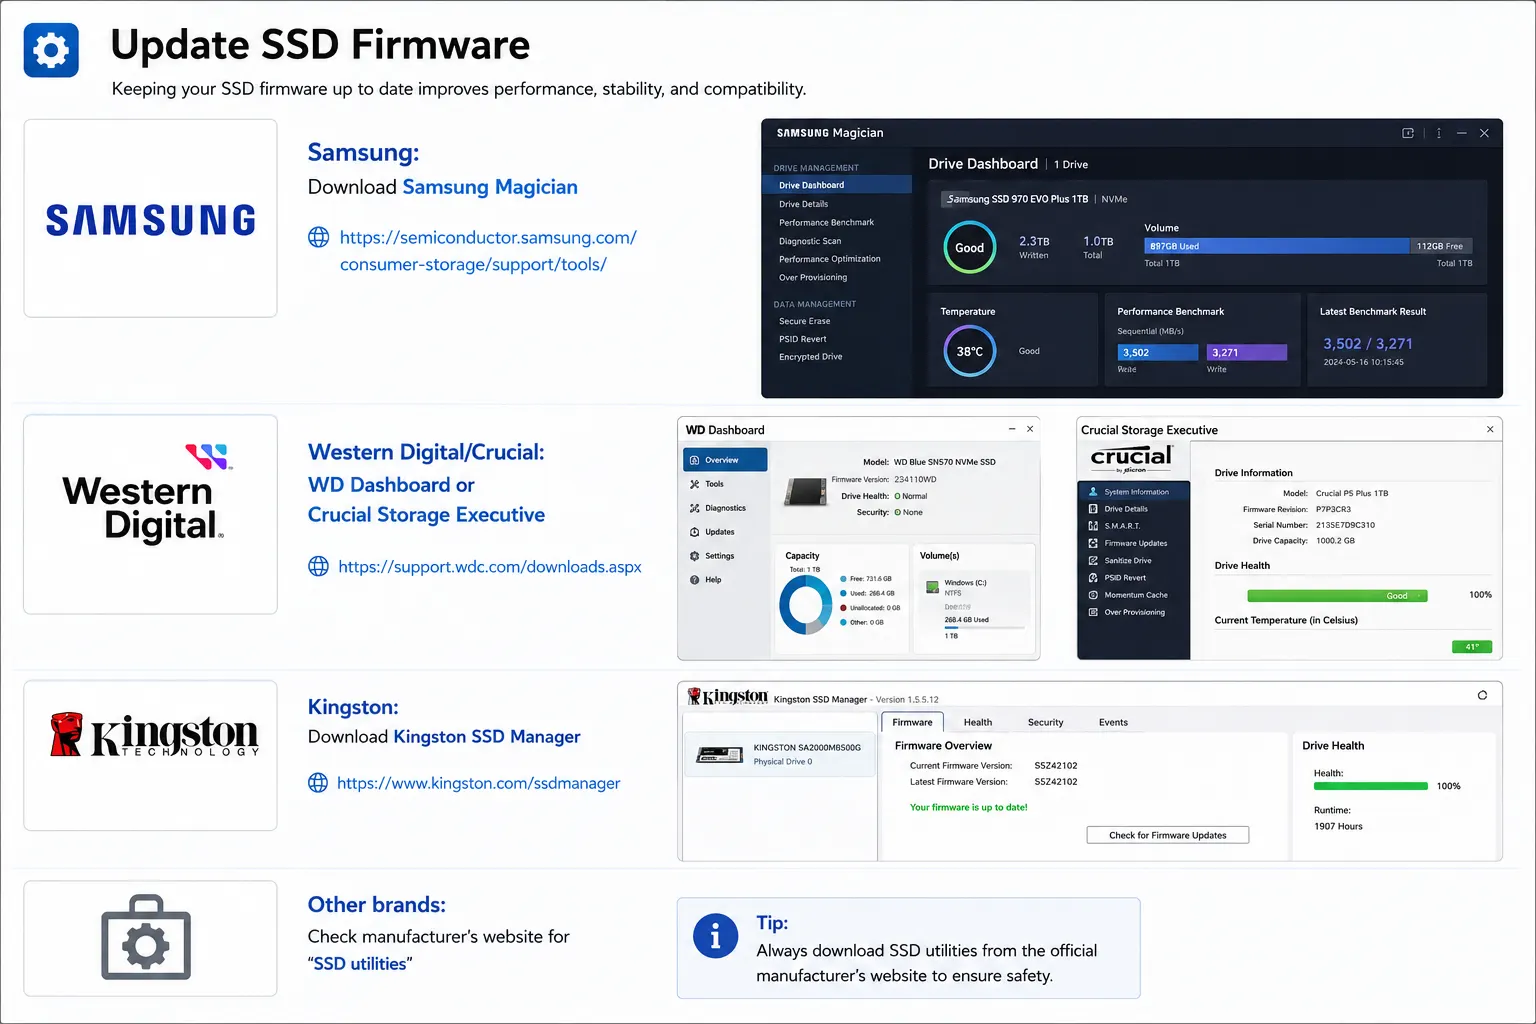Select Drive Dashboard in Samsung Magician sidebar
This screenshot has width=1536, height=1024.
pos(837,185)
